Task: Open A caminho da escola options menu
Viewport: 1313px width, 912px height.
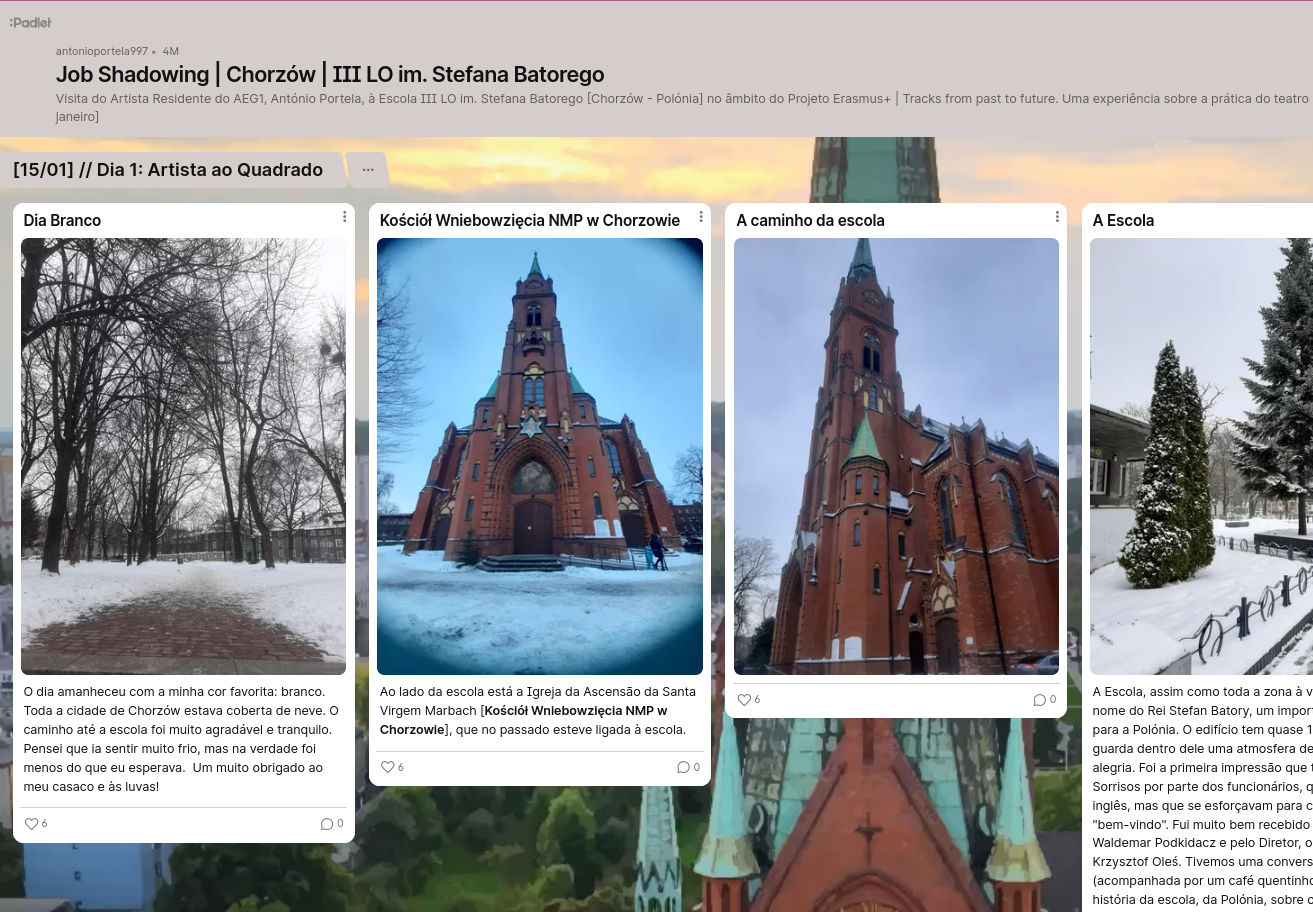Action: [x=1056, y=217]
